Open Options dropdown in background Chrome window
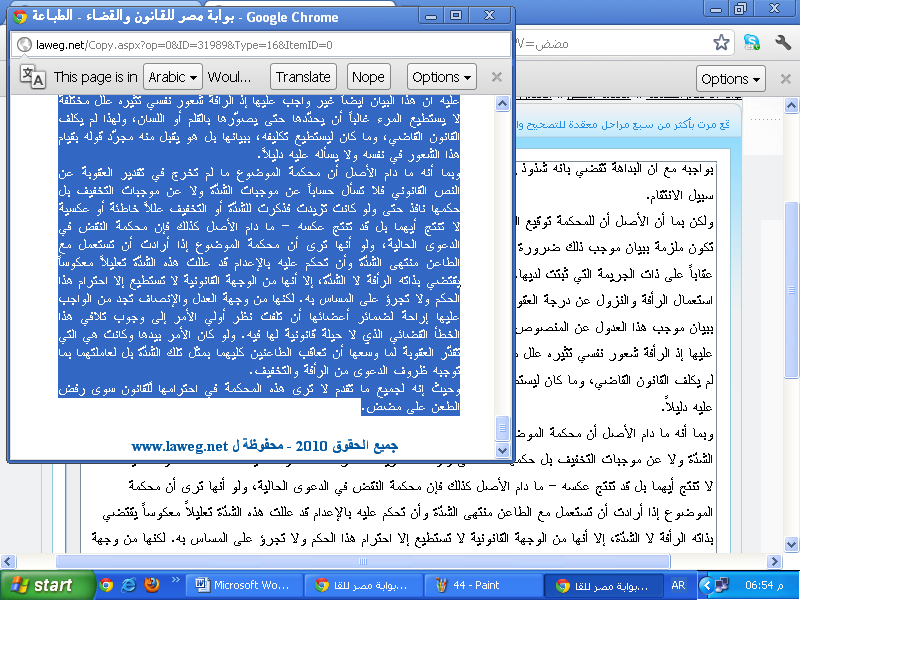 [x=731, y=79]
